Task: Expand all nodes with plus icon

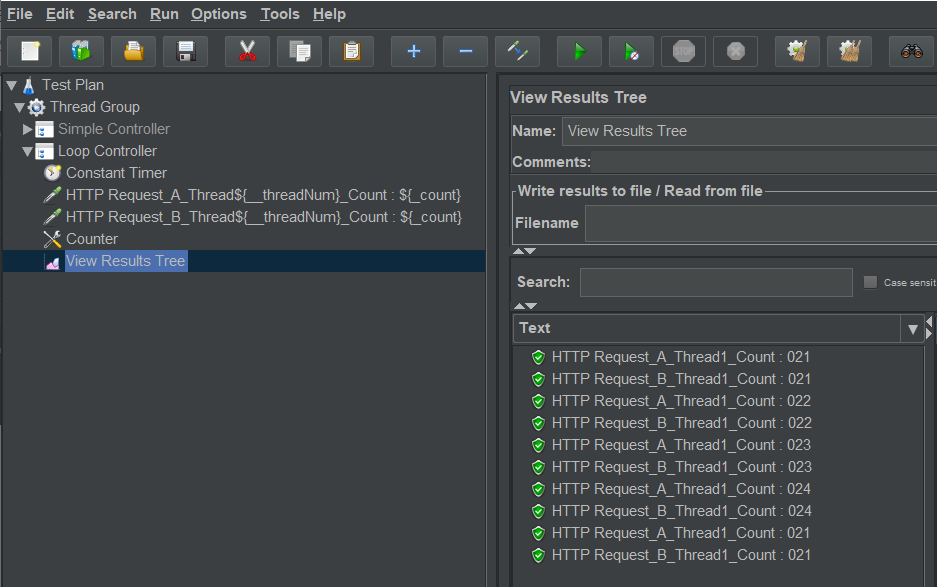Action: point(414,51)
